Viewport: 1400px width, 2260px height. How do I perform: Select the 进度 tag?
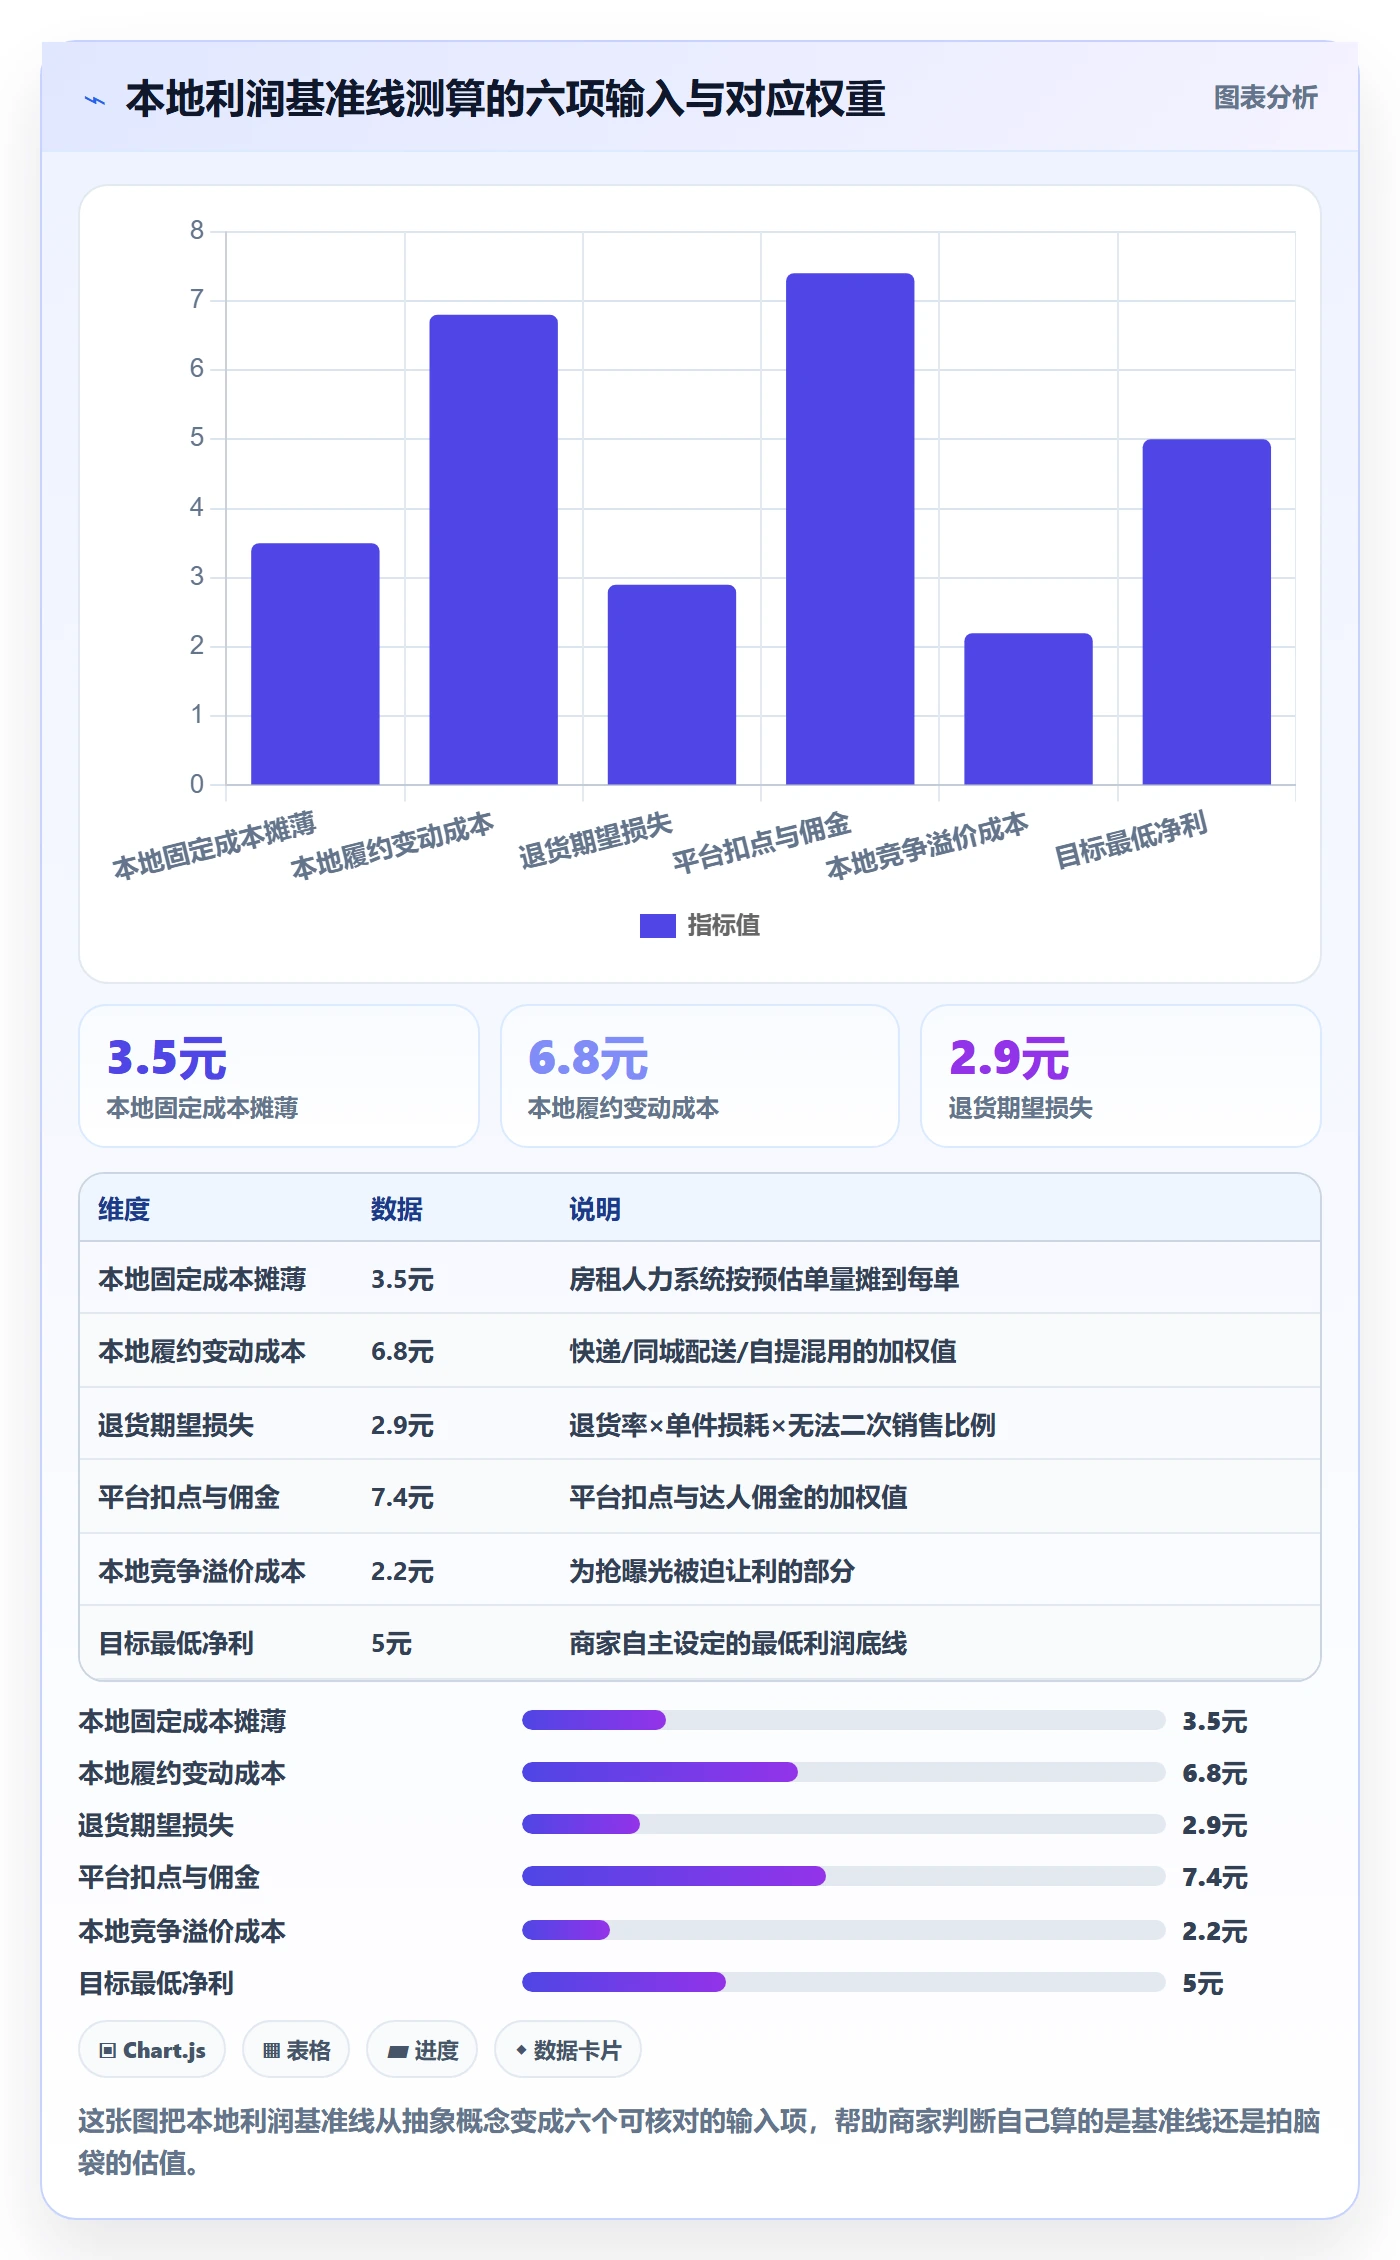pos(422,2050)
